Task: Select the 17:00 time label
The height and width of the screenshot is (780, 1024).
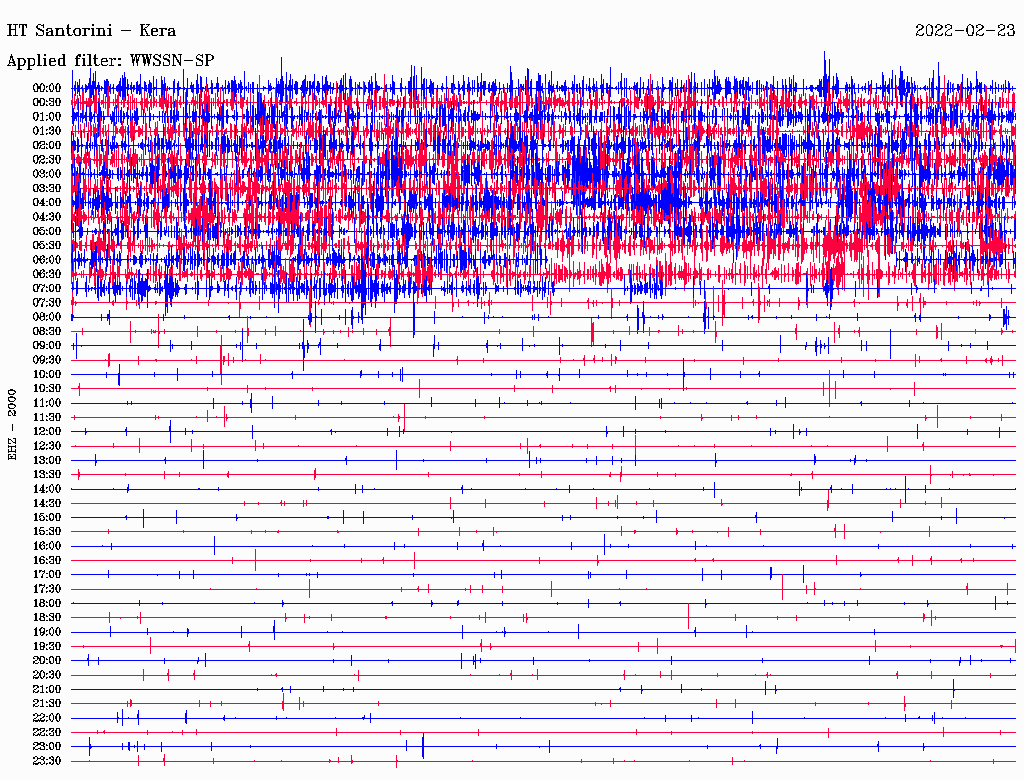Action: click(47, 575)
